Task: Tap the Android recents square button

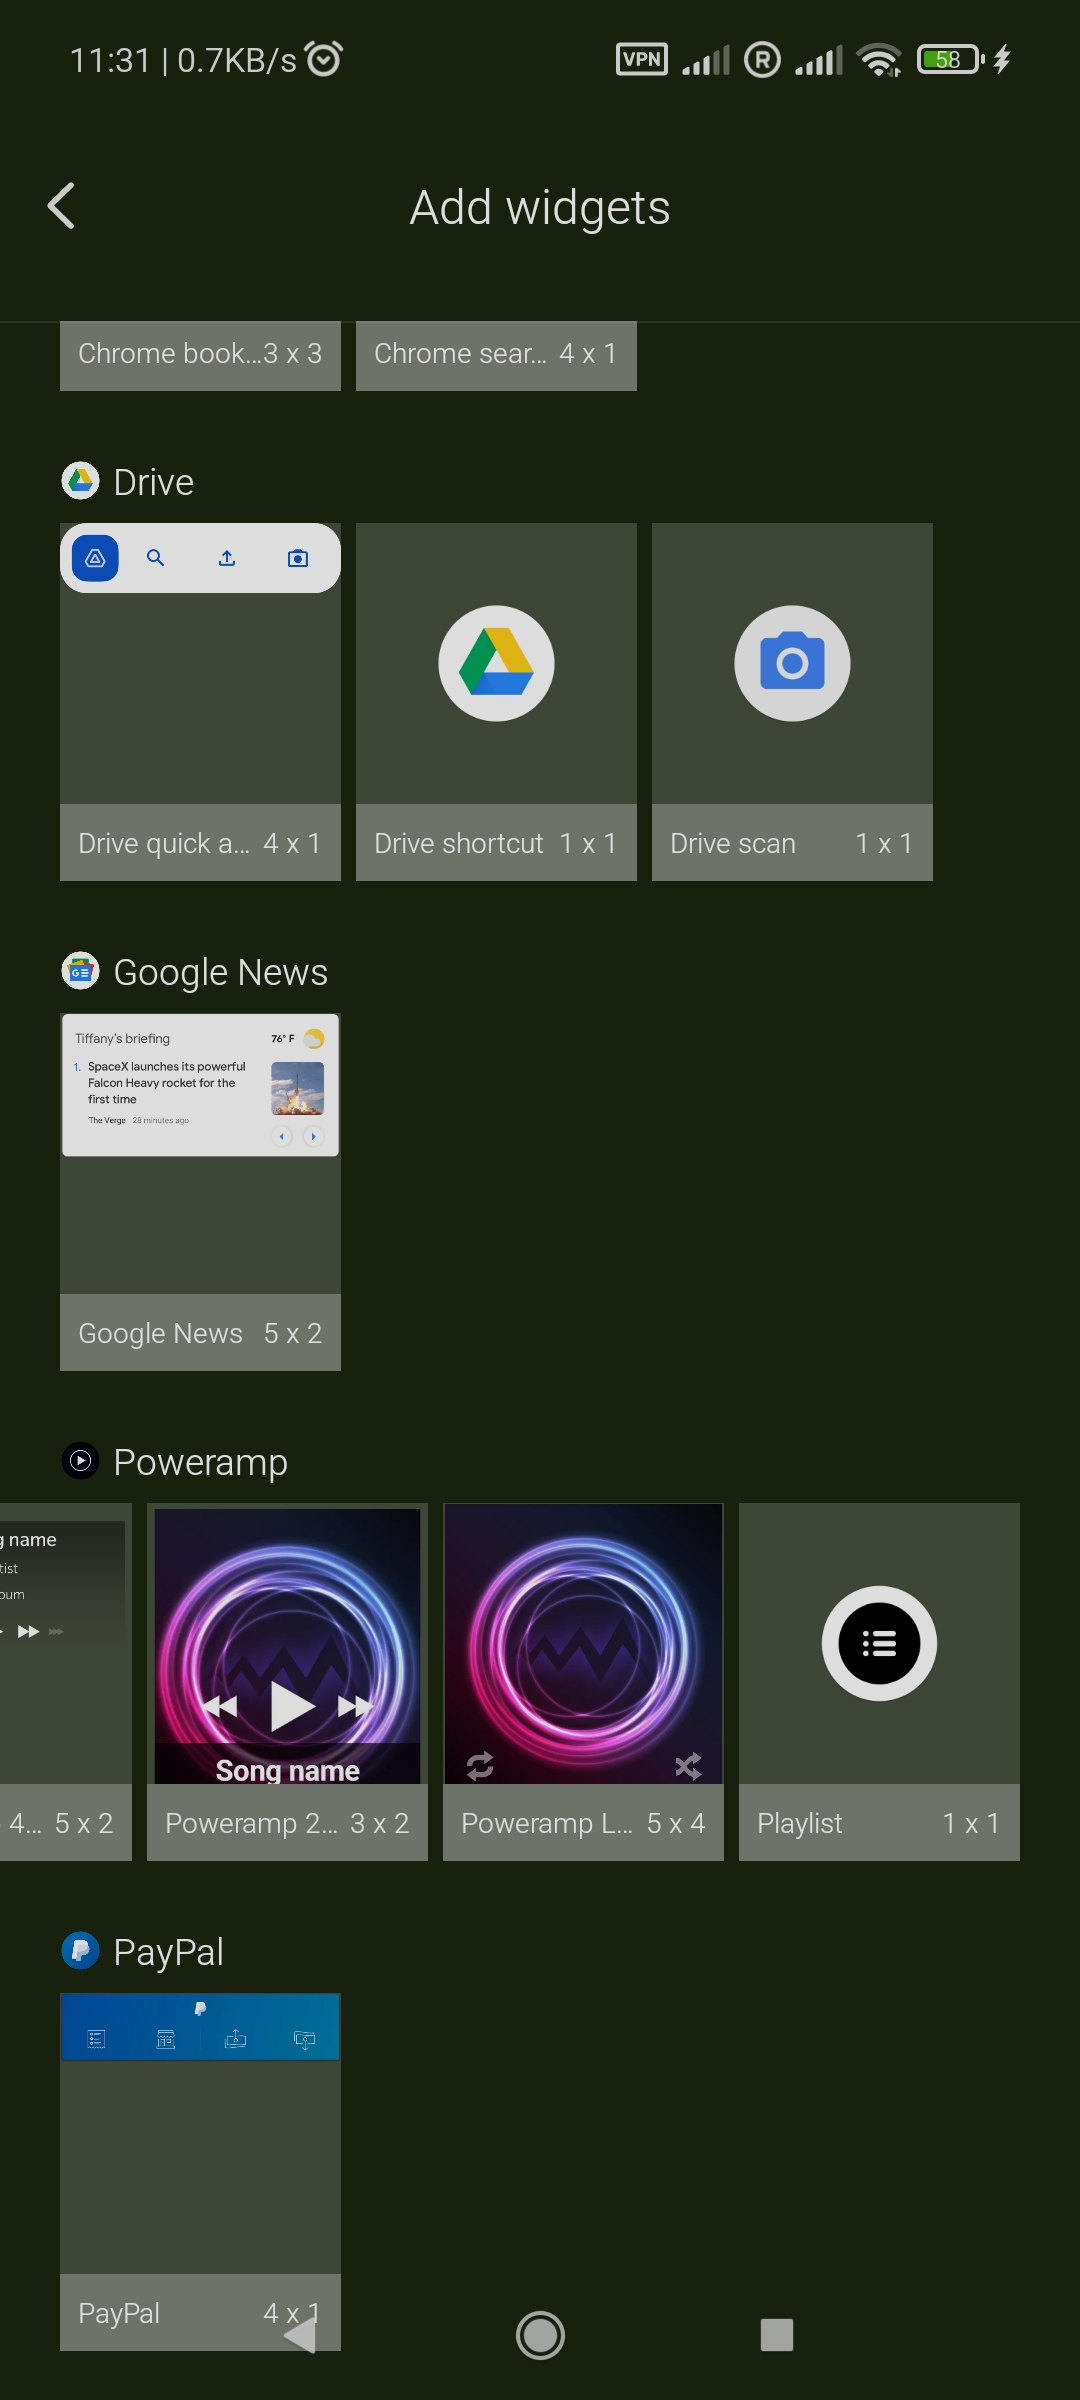Action: coord(777,2335)
